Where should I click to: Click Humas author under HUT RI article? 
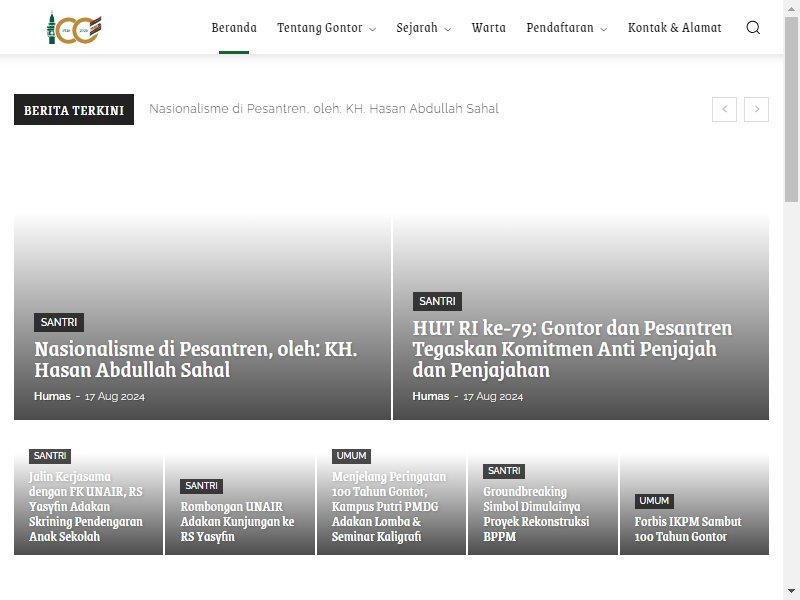(x=431, y=396)
